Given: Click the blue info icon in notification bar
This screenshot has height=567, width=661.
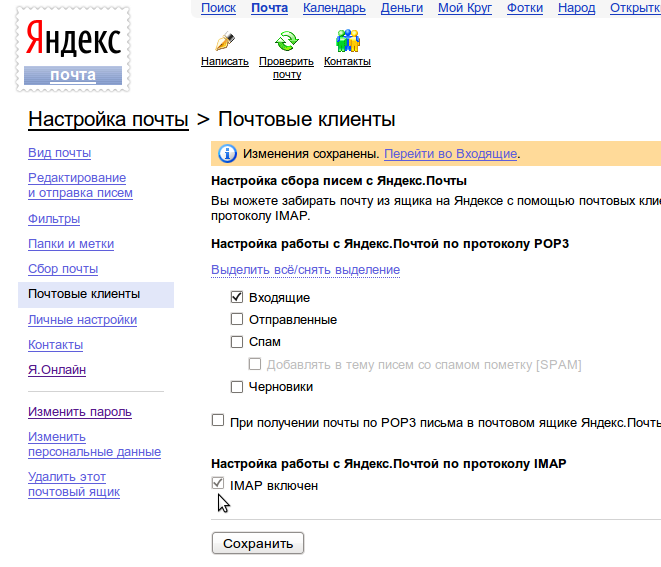Looking at the screenshot, I should point(227,154).
